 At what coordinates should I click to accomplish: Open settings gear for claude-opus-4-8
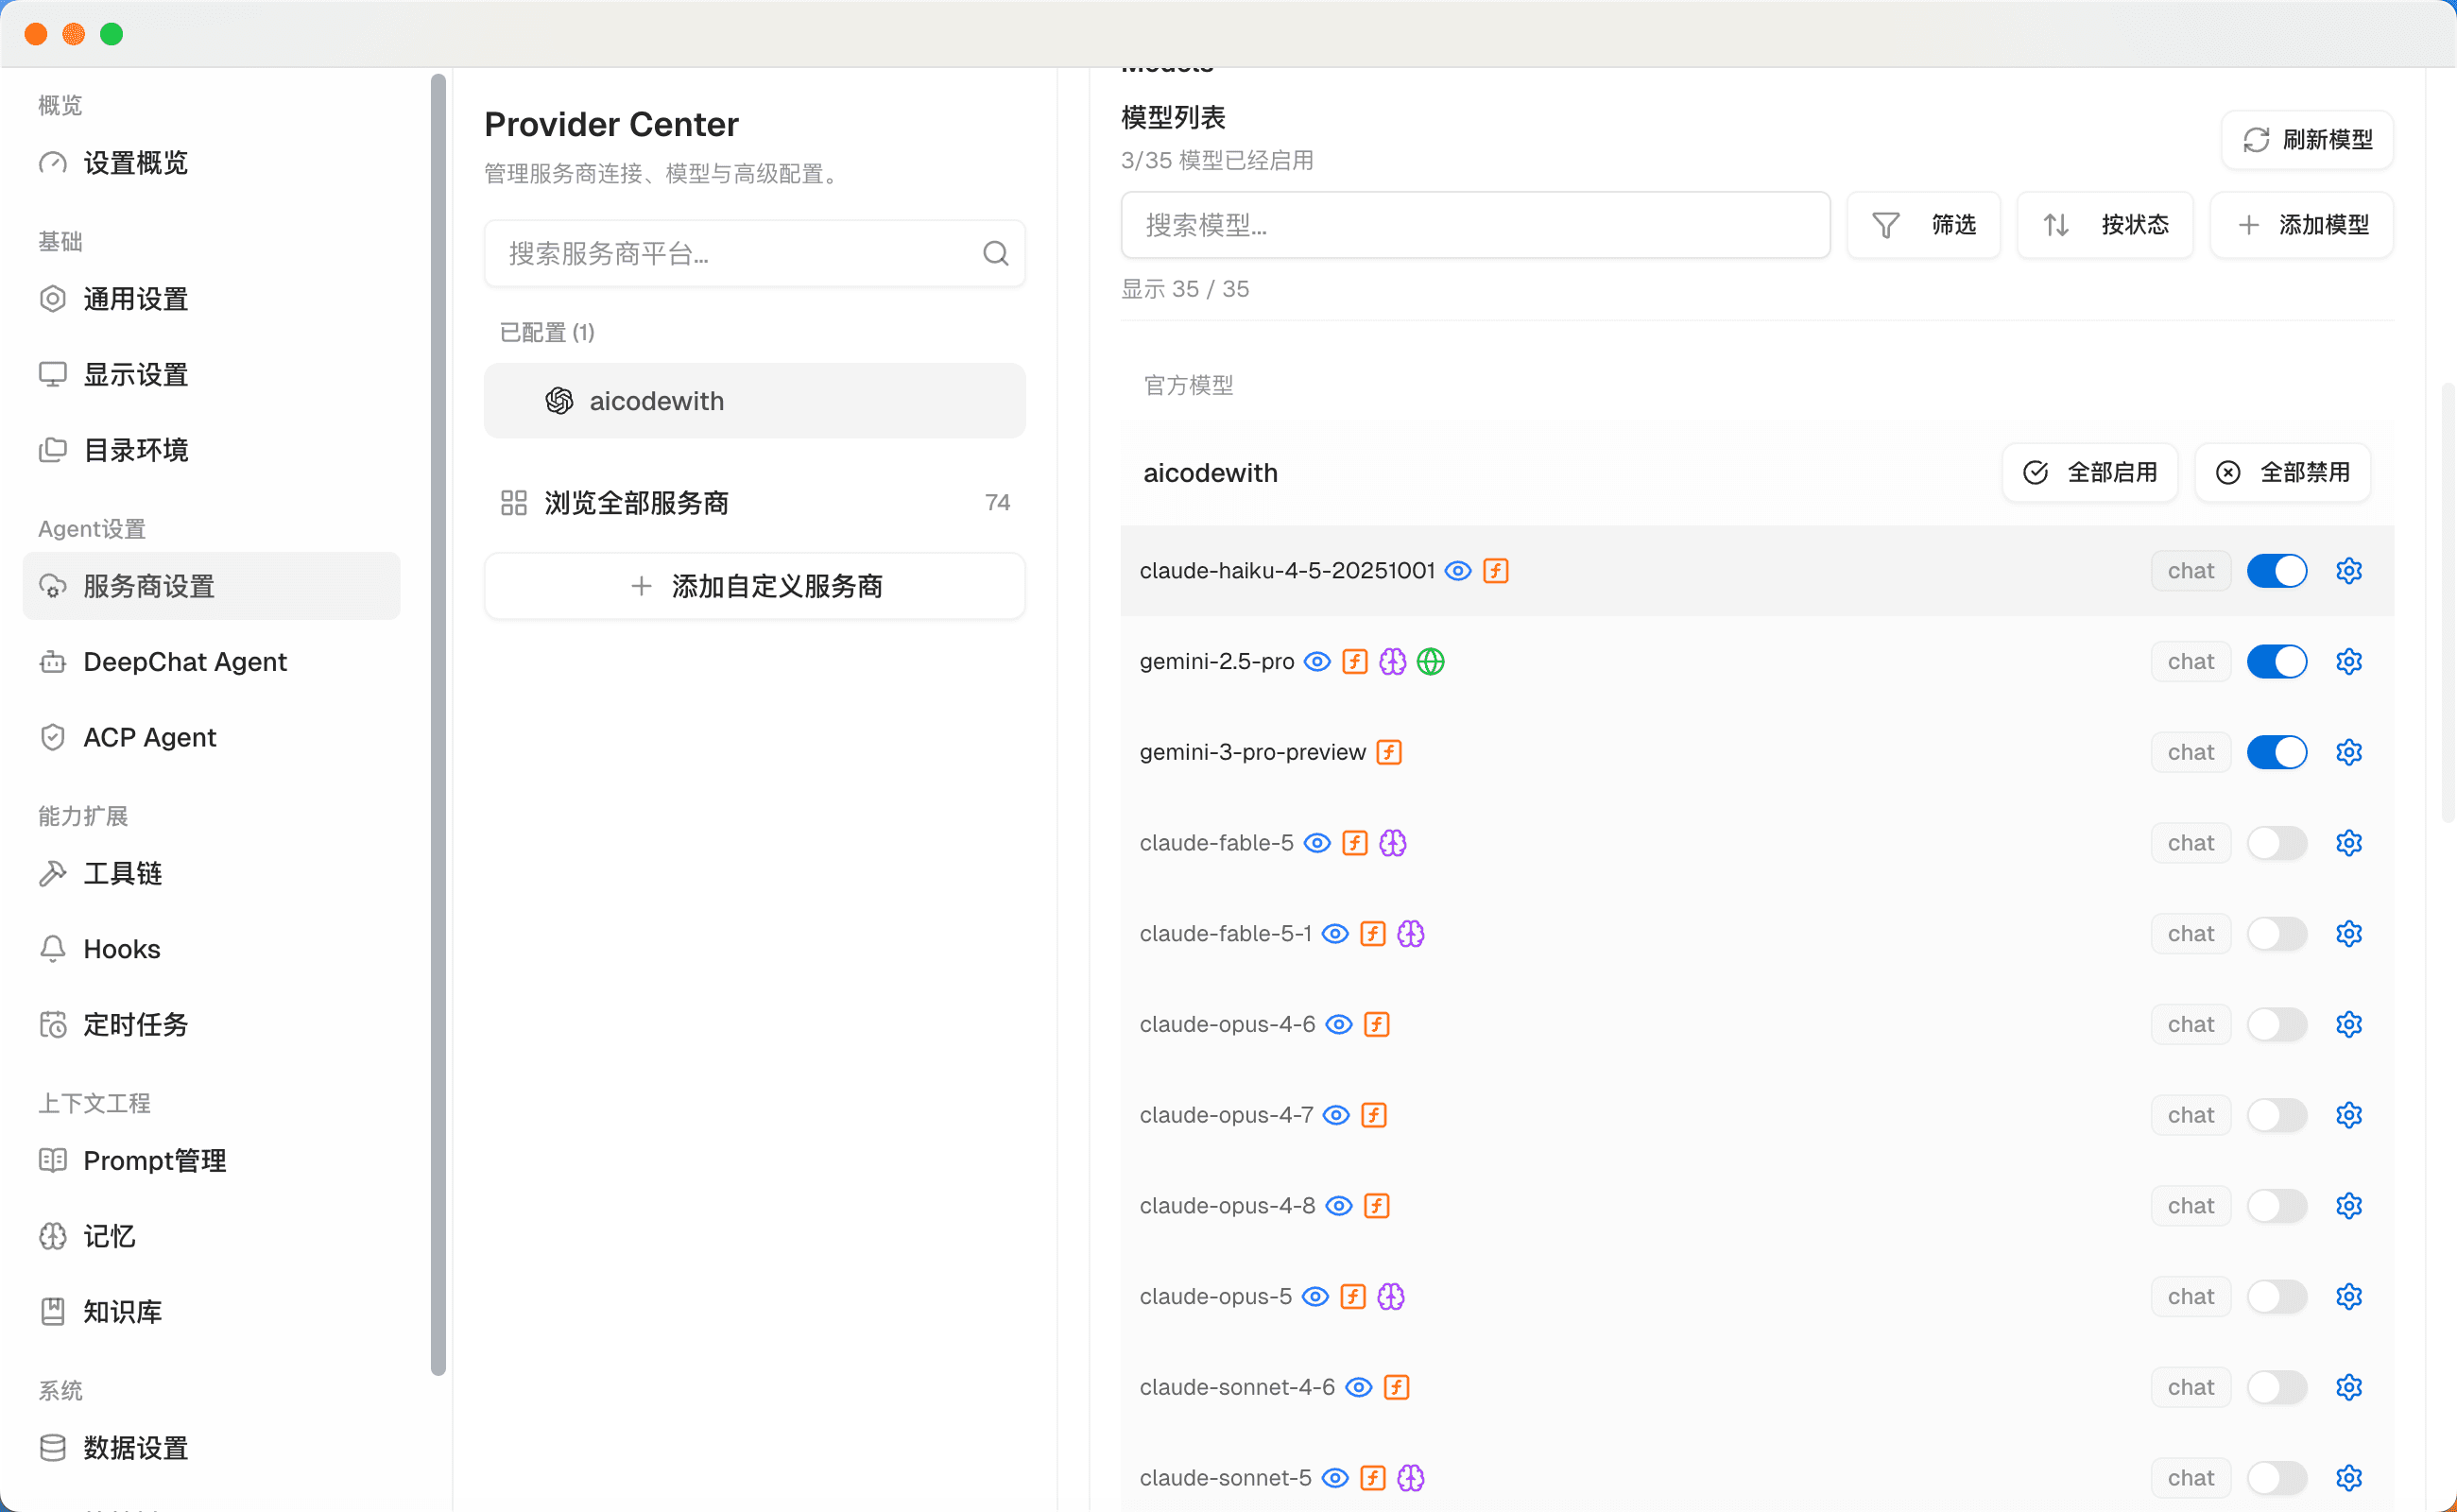coord(2348,1206)
